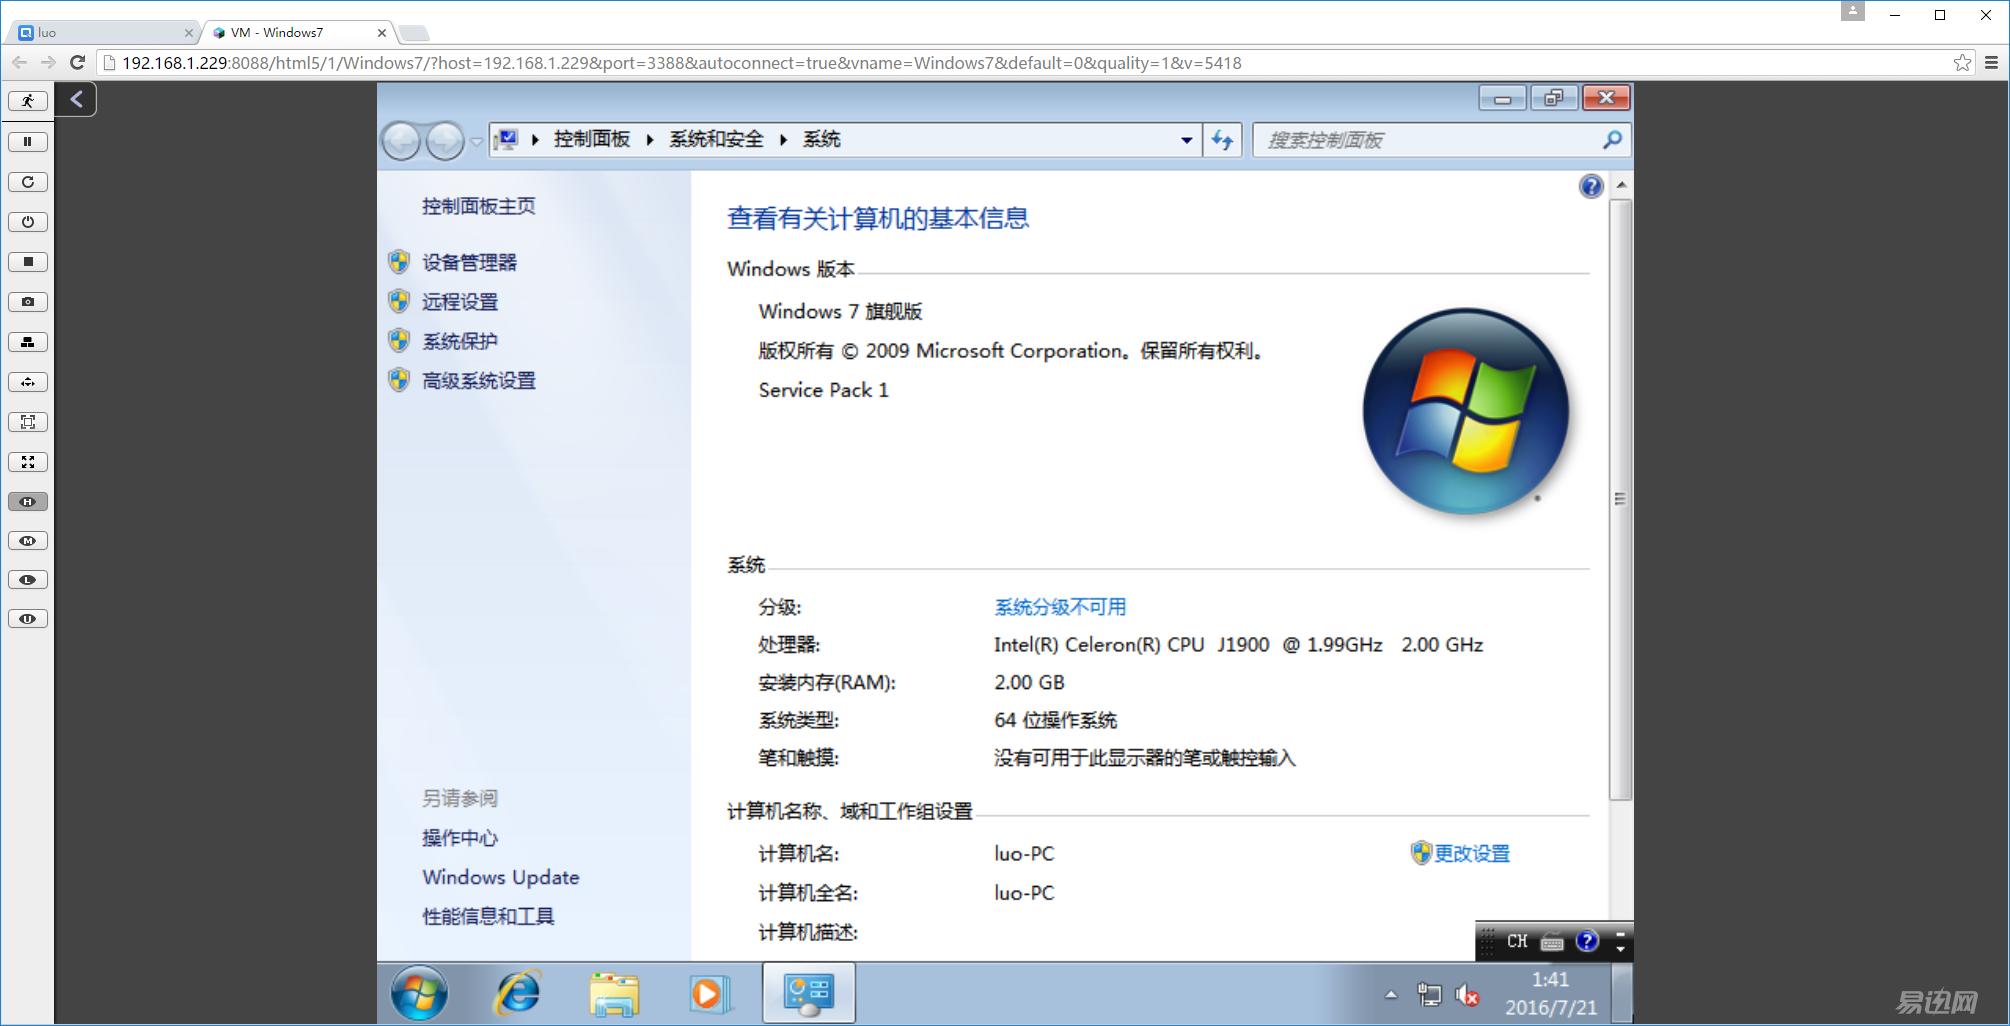Click the browser forward arrow
This screenshot has height=1026, width=2010.
coord(48,62)
